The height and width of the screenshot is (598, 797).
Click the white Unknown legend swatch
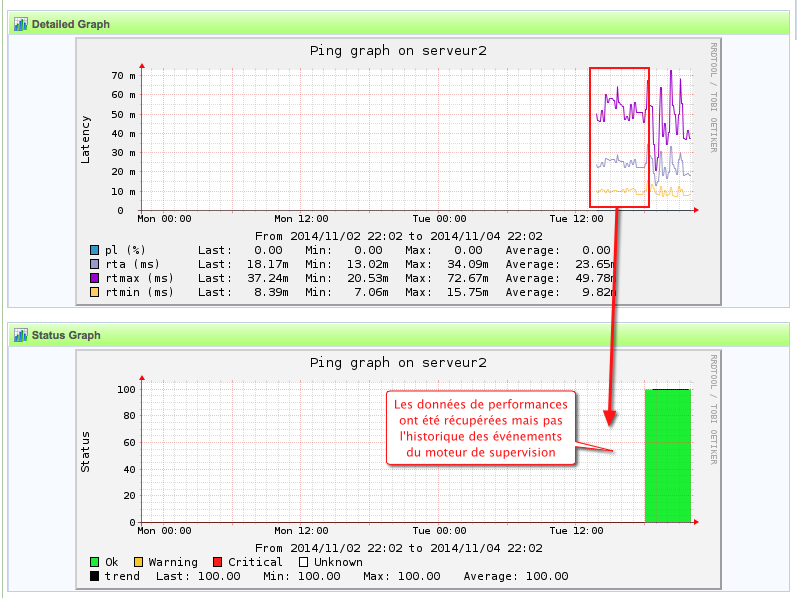click(x=303, y=562)
